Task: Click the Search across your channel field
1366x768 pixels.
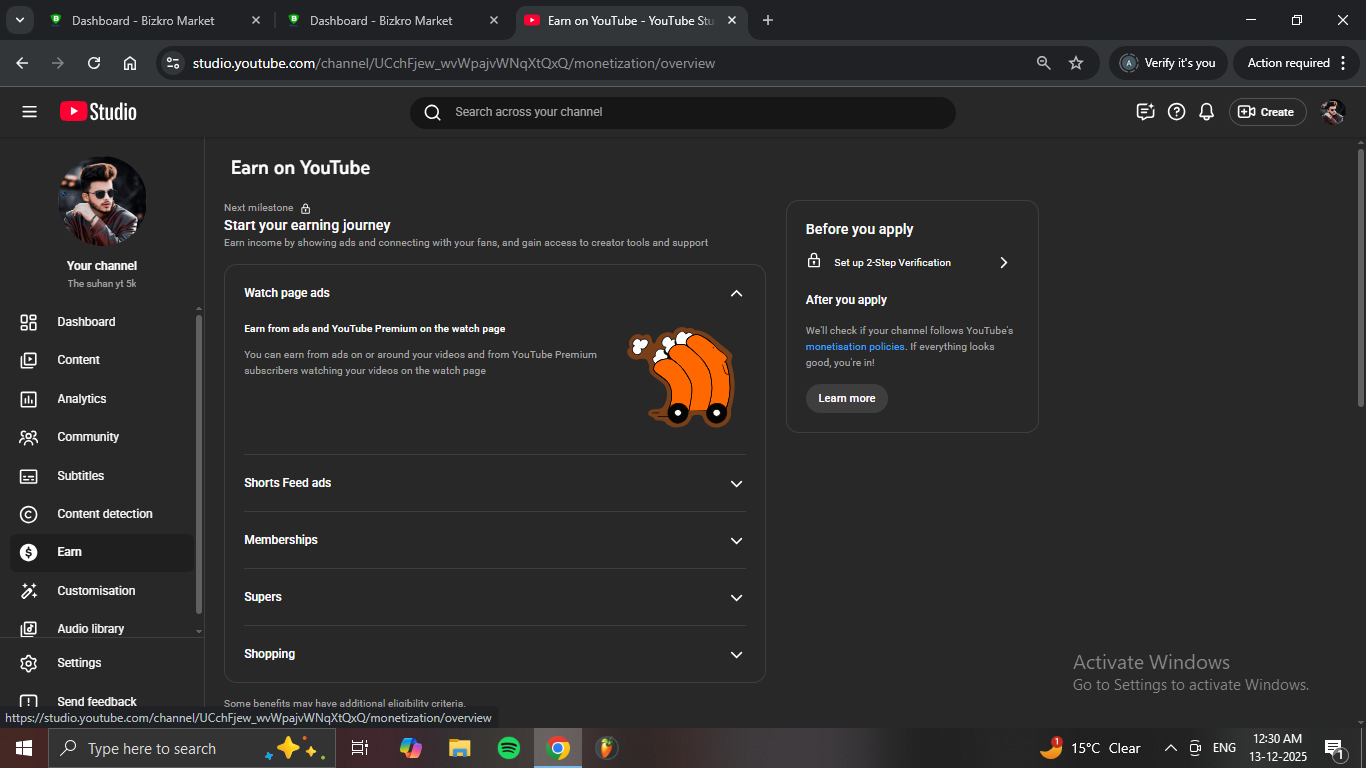Action: coord(690,112)
